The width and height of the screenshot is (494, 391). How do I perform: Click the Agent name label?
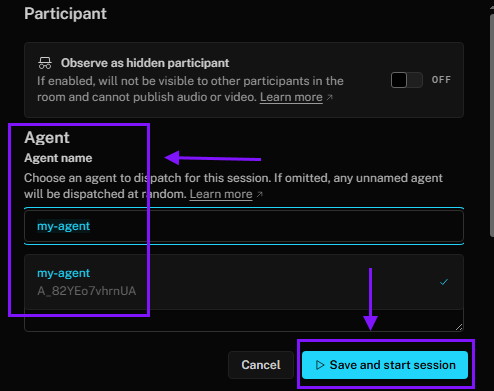click(x=58, y=158)
